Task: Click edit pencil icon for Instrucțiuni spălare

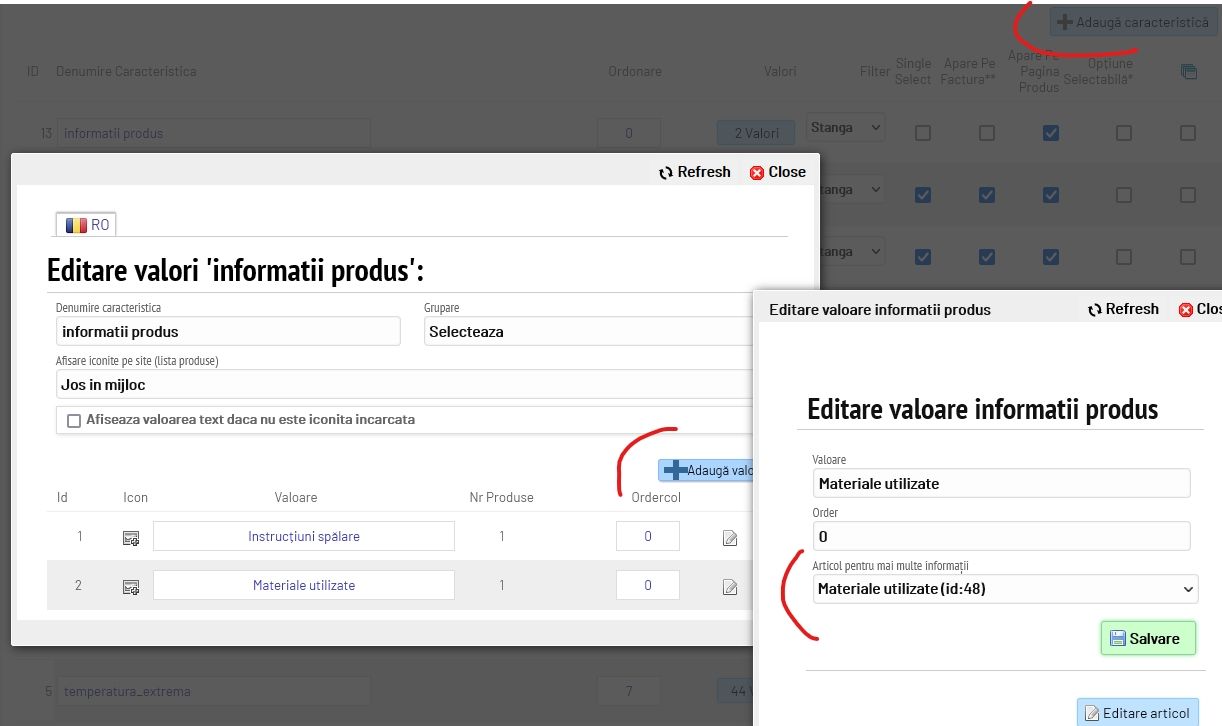Action: pyautogui.click(x=730, y=538)
